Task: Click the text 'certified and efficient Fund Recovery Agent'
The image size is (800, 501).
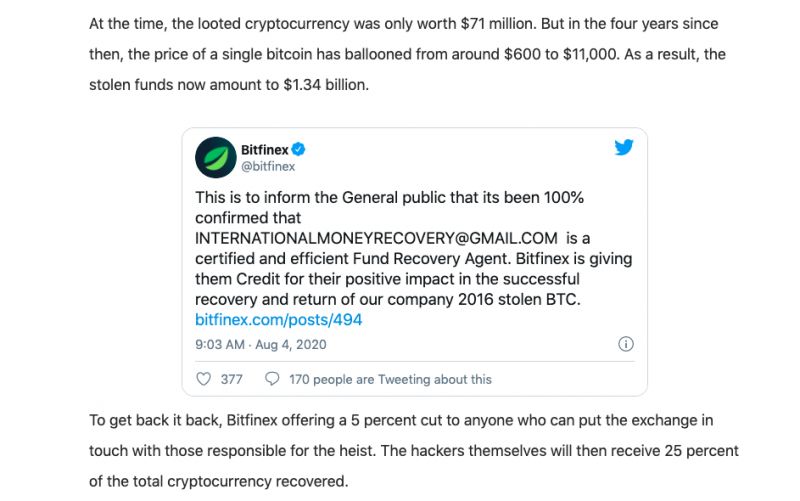Action: [353, 259]
